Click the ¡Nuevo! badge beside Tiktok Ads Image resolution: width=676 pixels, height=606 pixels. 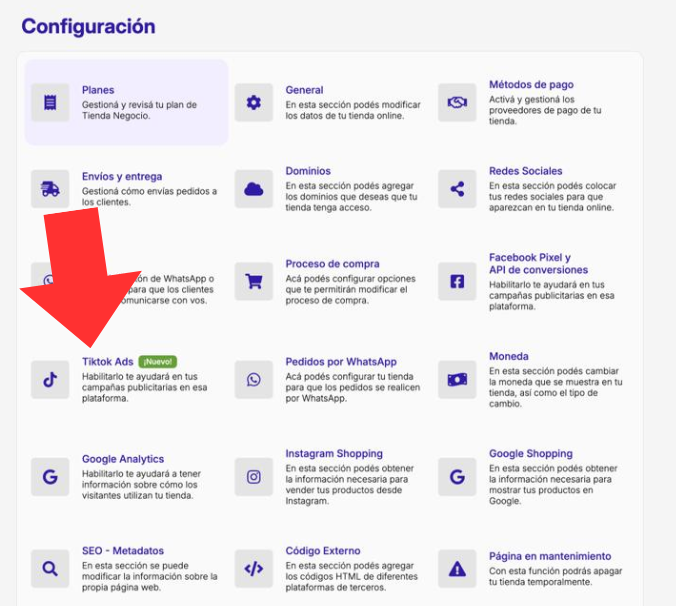[158, 361]
